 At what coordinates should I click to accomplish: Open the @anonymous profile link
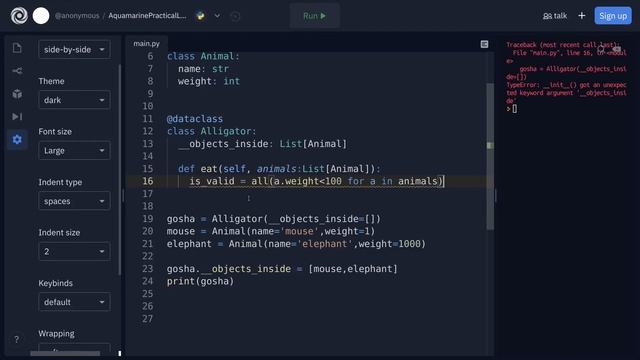77,16
